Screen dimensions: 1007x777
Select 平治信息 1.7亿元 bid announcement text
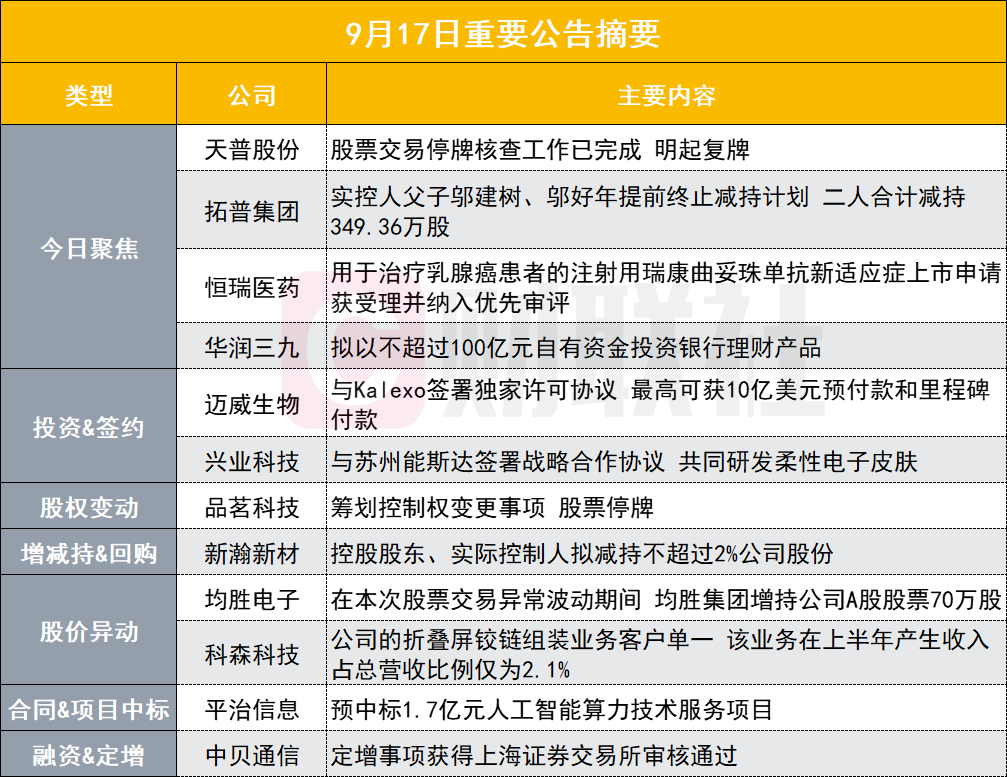click(551, 710)
